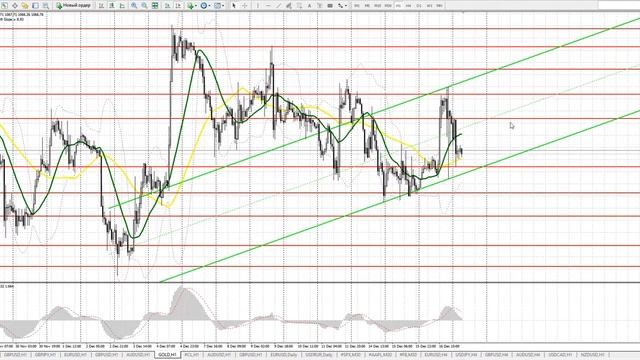Open the EURUSD,Daily chart tab
640x360 pixels.
click(x=284, y=355)
